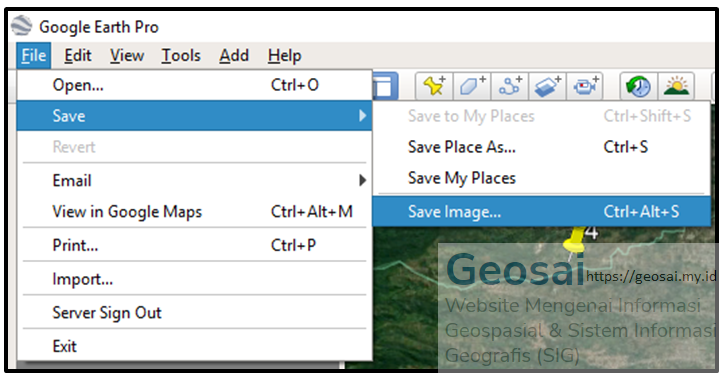The image size is (725, 379).
Task: Select Save Image... from submenu
Action: pyautogui.click(x=541, y=212)
